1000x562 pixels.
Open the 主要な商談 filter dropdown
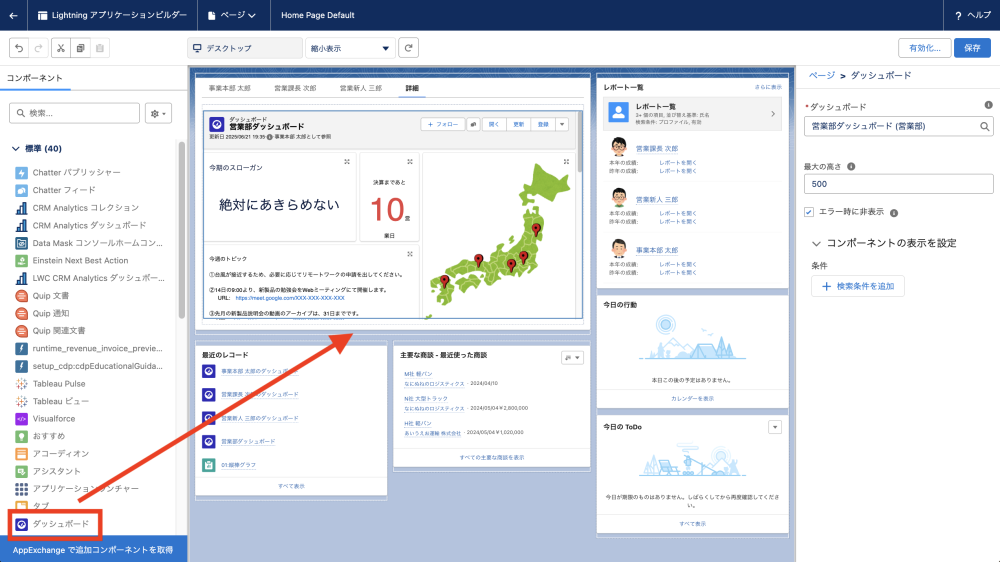572,358
